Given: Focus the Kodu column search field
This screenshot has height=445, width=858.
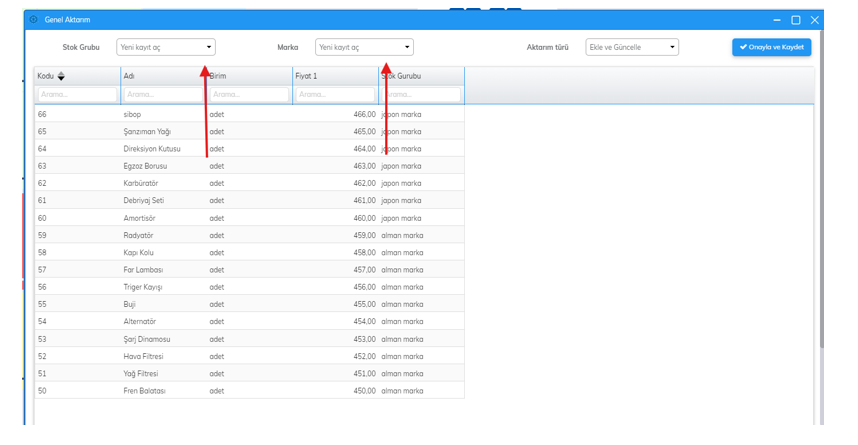Looking at the screenshot, I should 77,94.
